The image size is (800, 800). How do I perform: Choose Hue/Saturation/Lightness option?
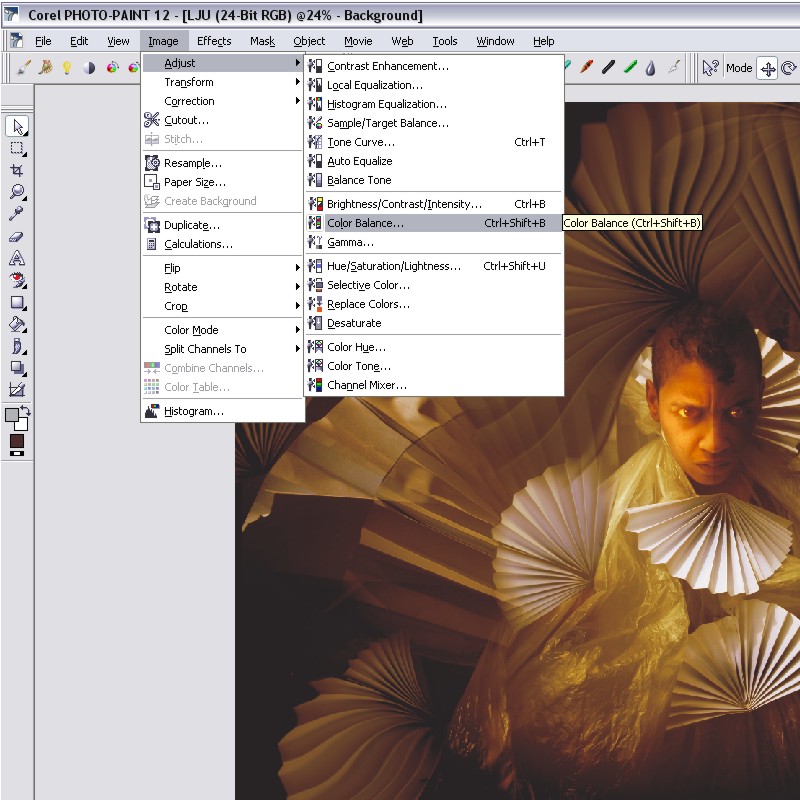pyautogui.click(x=434, y=266)
